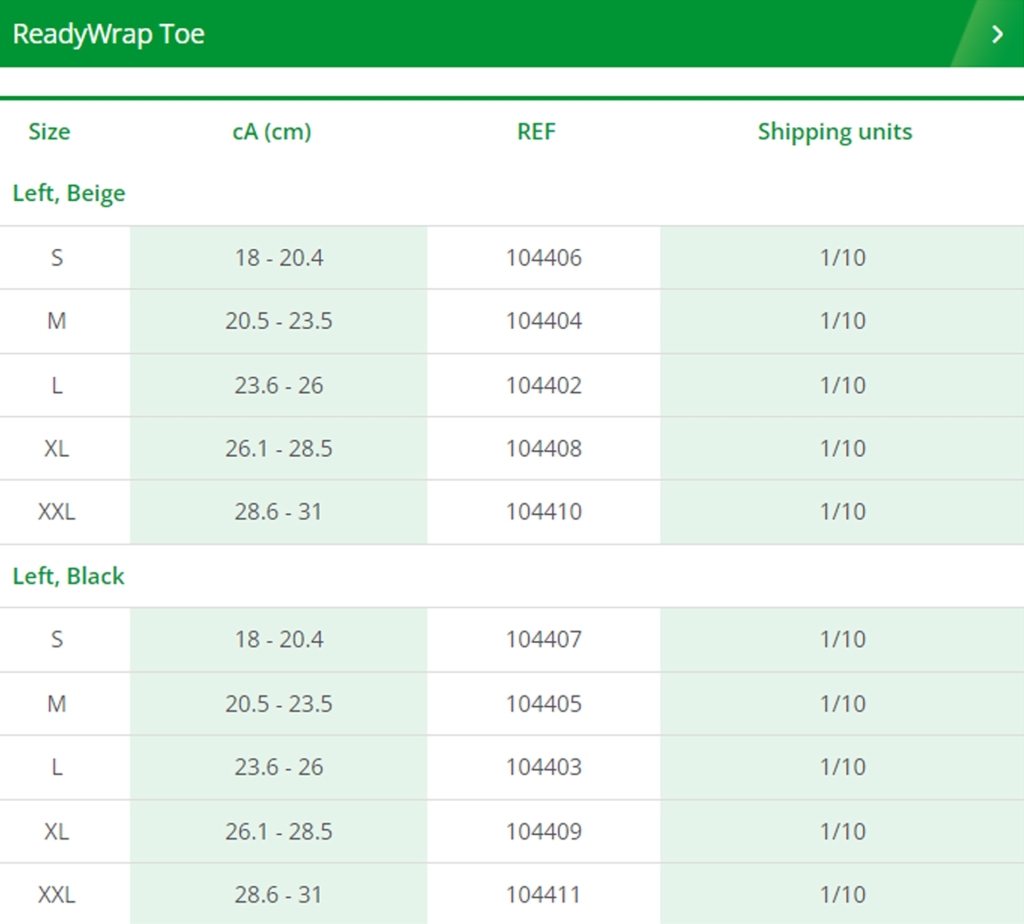Screen dimensions: 1024x924
Task: Select 20.5 - 23.5 in the 104404 row
Action: 279,321
